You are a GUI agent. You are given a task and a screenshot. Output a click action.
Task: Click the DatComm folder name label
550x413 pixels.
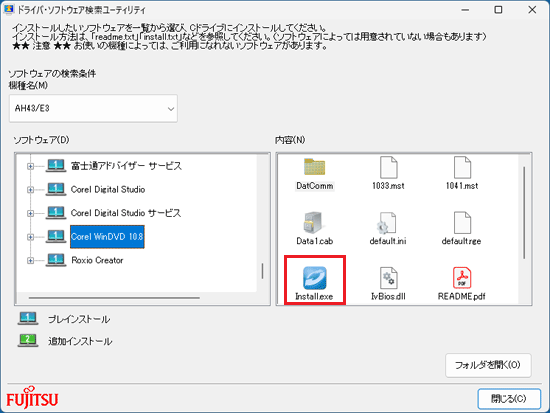[x=315, y=186]
